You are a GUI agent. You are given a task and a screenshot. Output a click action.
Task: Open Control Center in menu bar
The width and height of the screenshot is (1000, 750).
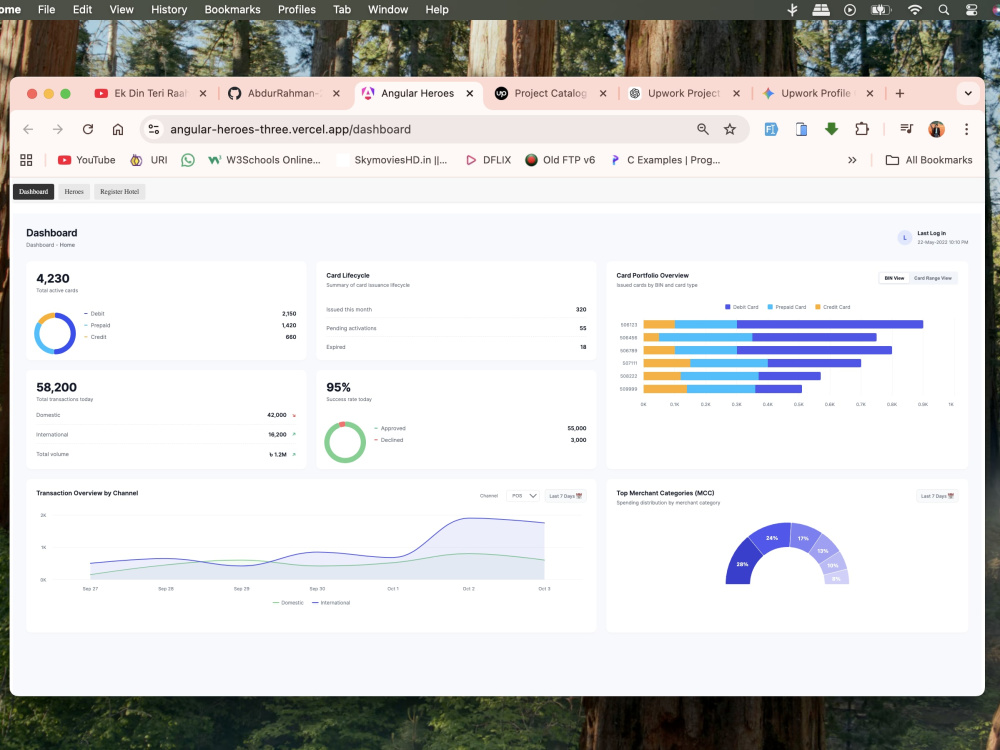971,10
